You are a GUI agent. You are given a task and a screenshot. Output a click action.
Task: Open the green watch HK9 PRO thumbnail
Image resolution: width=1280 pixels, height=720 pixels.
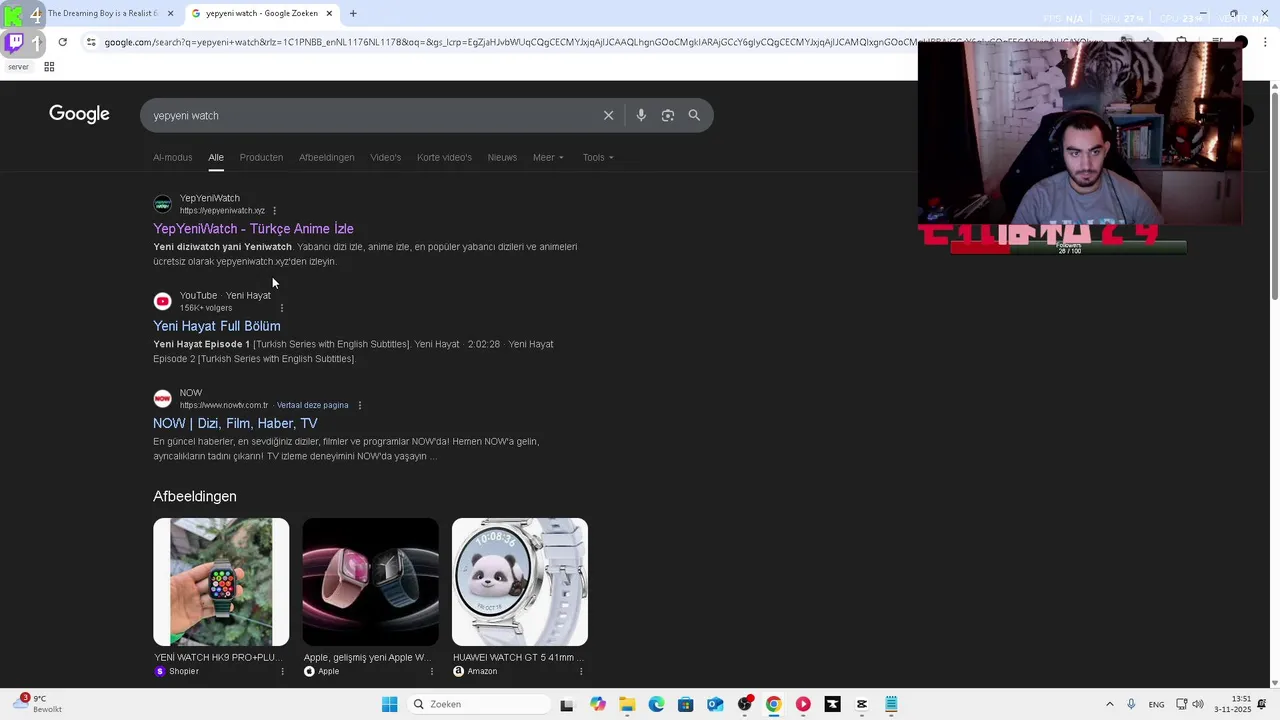point(221,582)
